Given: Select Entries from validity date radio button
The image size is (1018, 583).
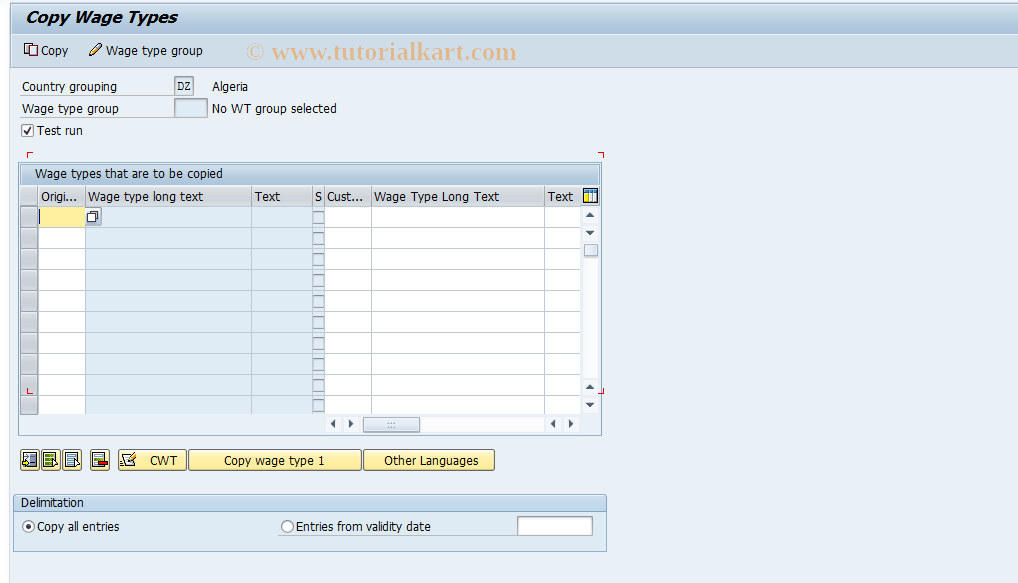Looking at the screenshot, I should point(287,527).
